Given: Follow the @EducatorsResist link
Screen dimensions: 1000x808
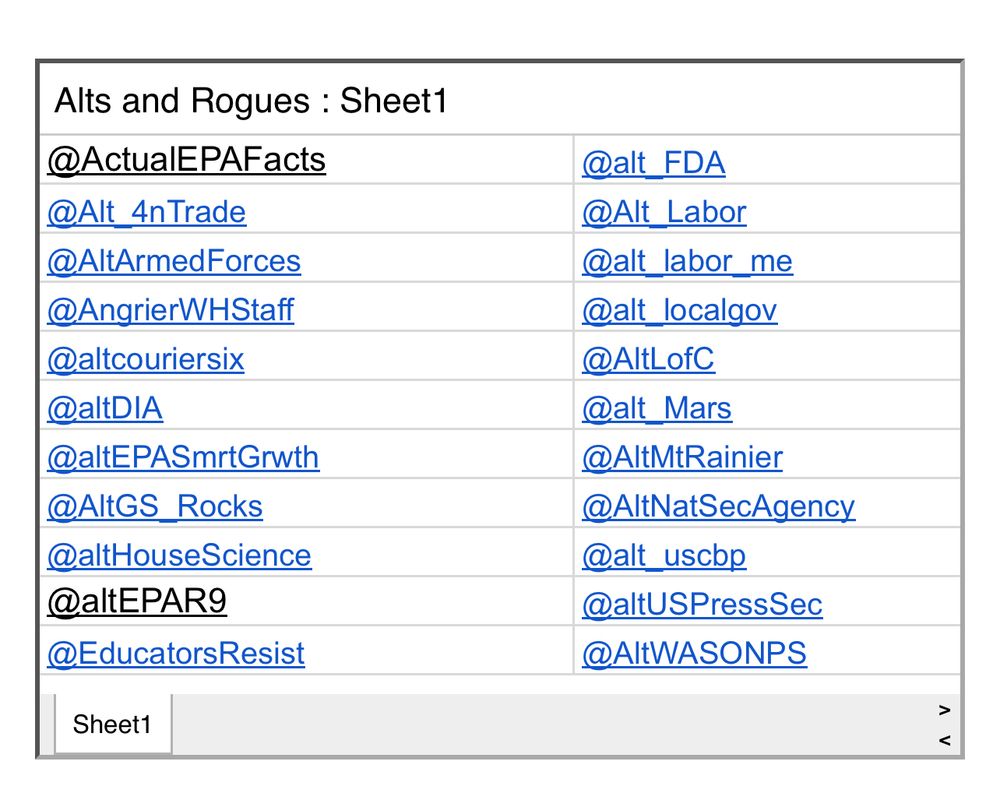Looking at the screenshot, I should [x=176, y=654].
